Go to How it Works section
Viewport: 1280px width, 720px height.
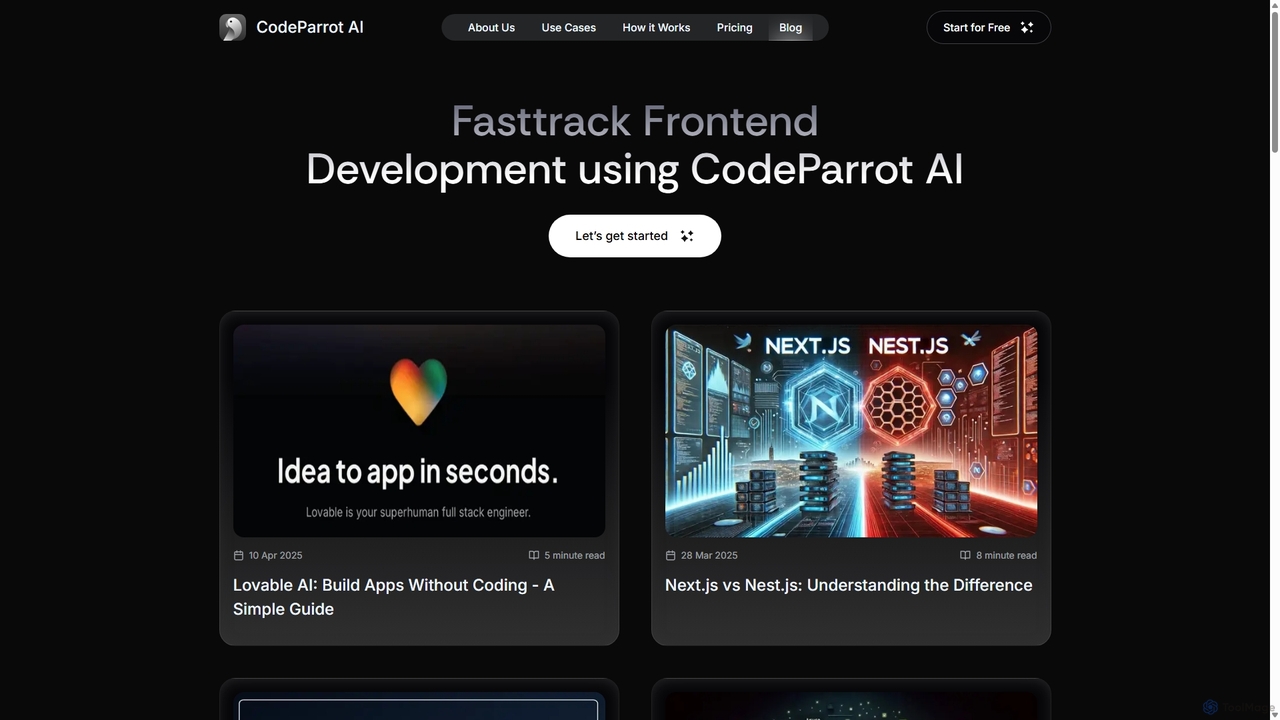(x=656, y=28)
